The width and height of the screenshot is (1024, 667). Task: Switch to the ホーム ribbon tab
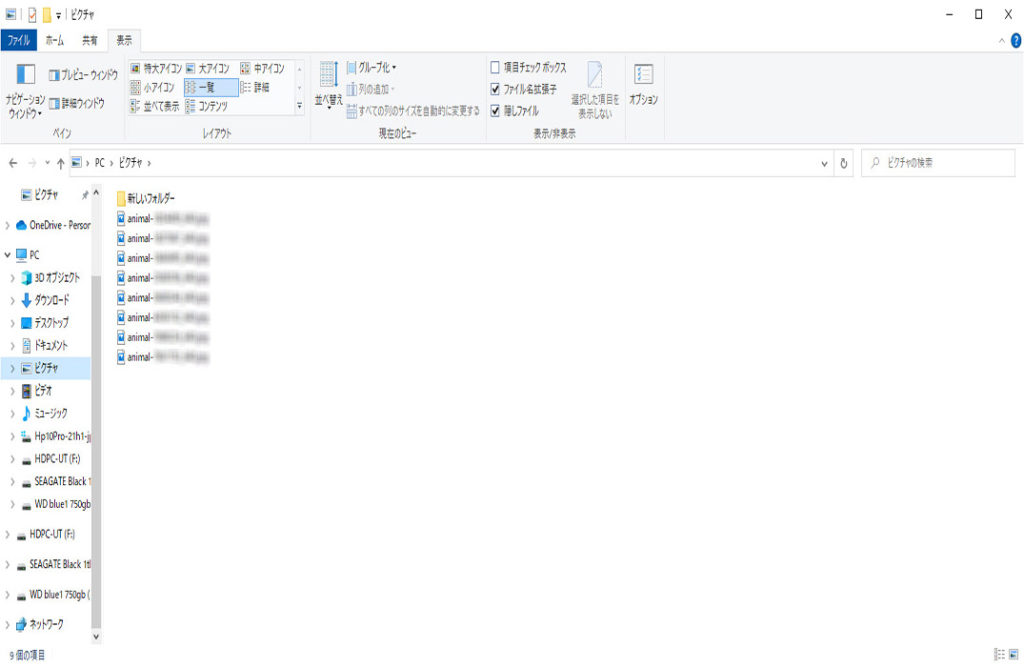click(55, 41)
